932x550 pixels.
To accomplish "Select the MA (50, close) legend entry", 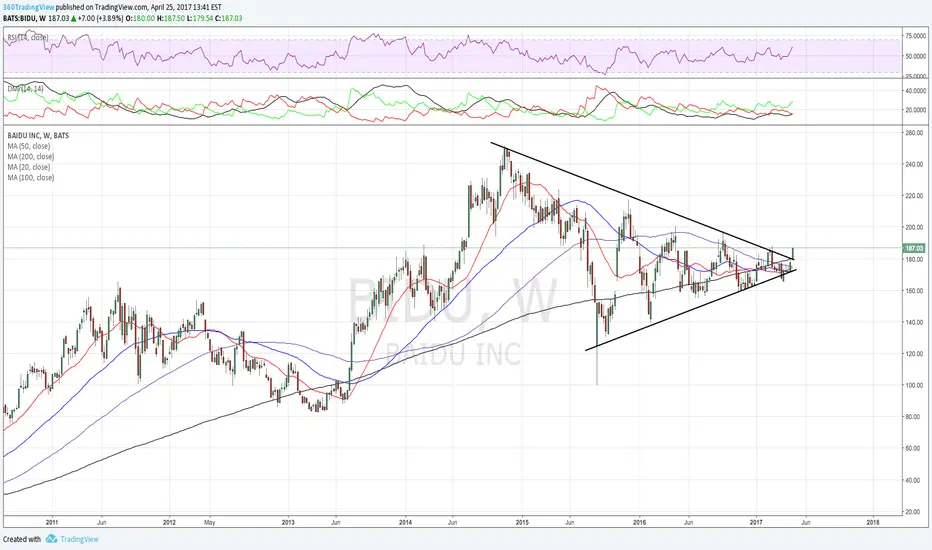I will 29,146.
